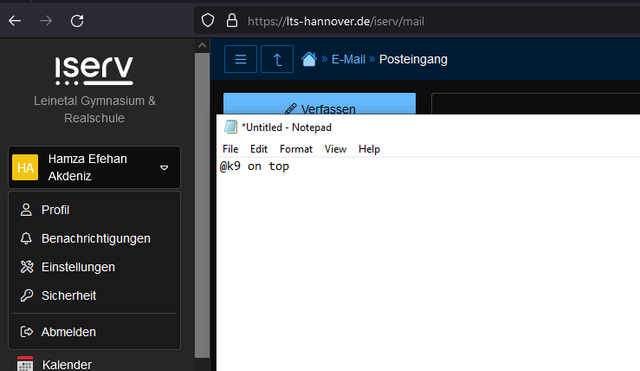Click the '@k9 on top' text in Notepad
The image size is (640, 371).
254,166
